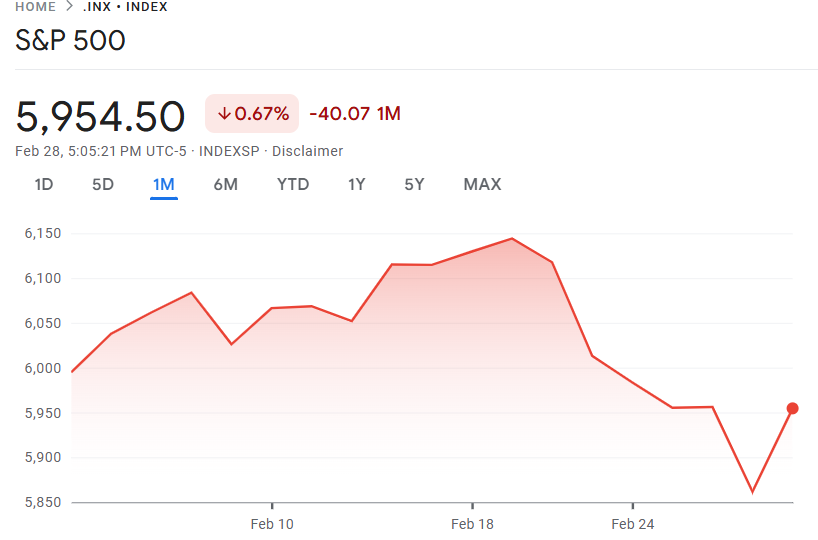Screen dimensions: 818x540
Task: Open the Disclaimer link
Action: 308,152
